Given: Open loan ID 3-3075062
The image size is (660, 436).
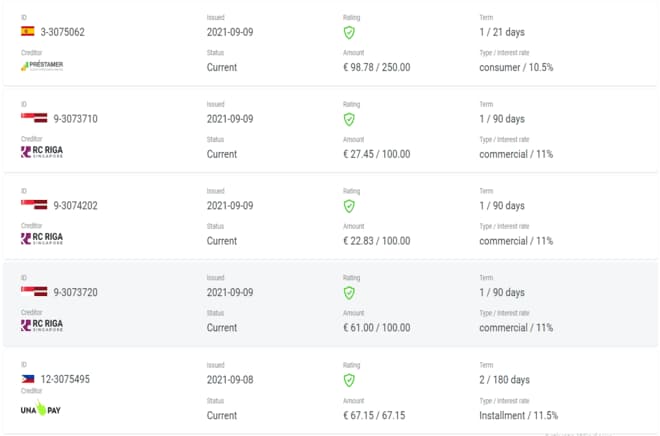Looking at the screenshot, I should point(62,32).
